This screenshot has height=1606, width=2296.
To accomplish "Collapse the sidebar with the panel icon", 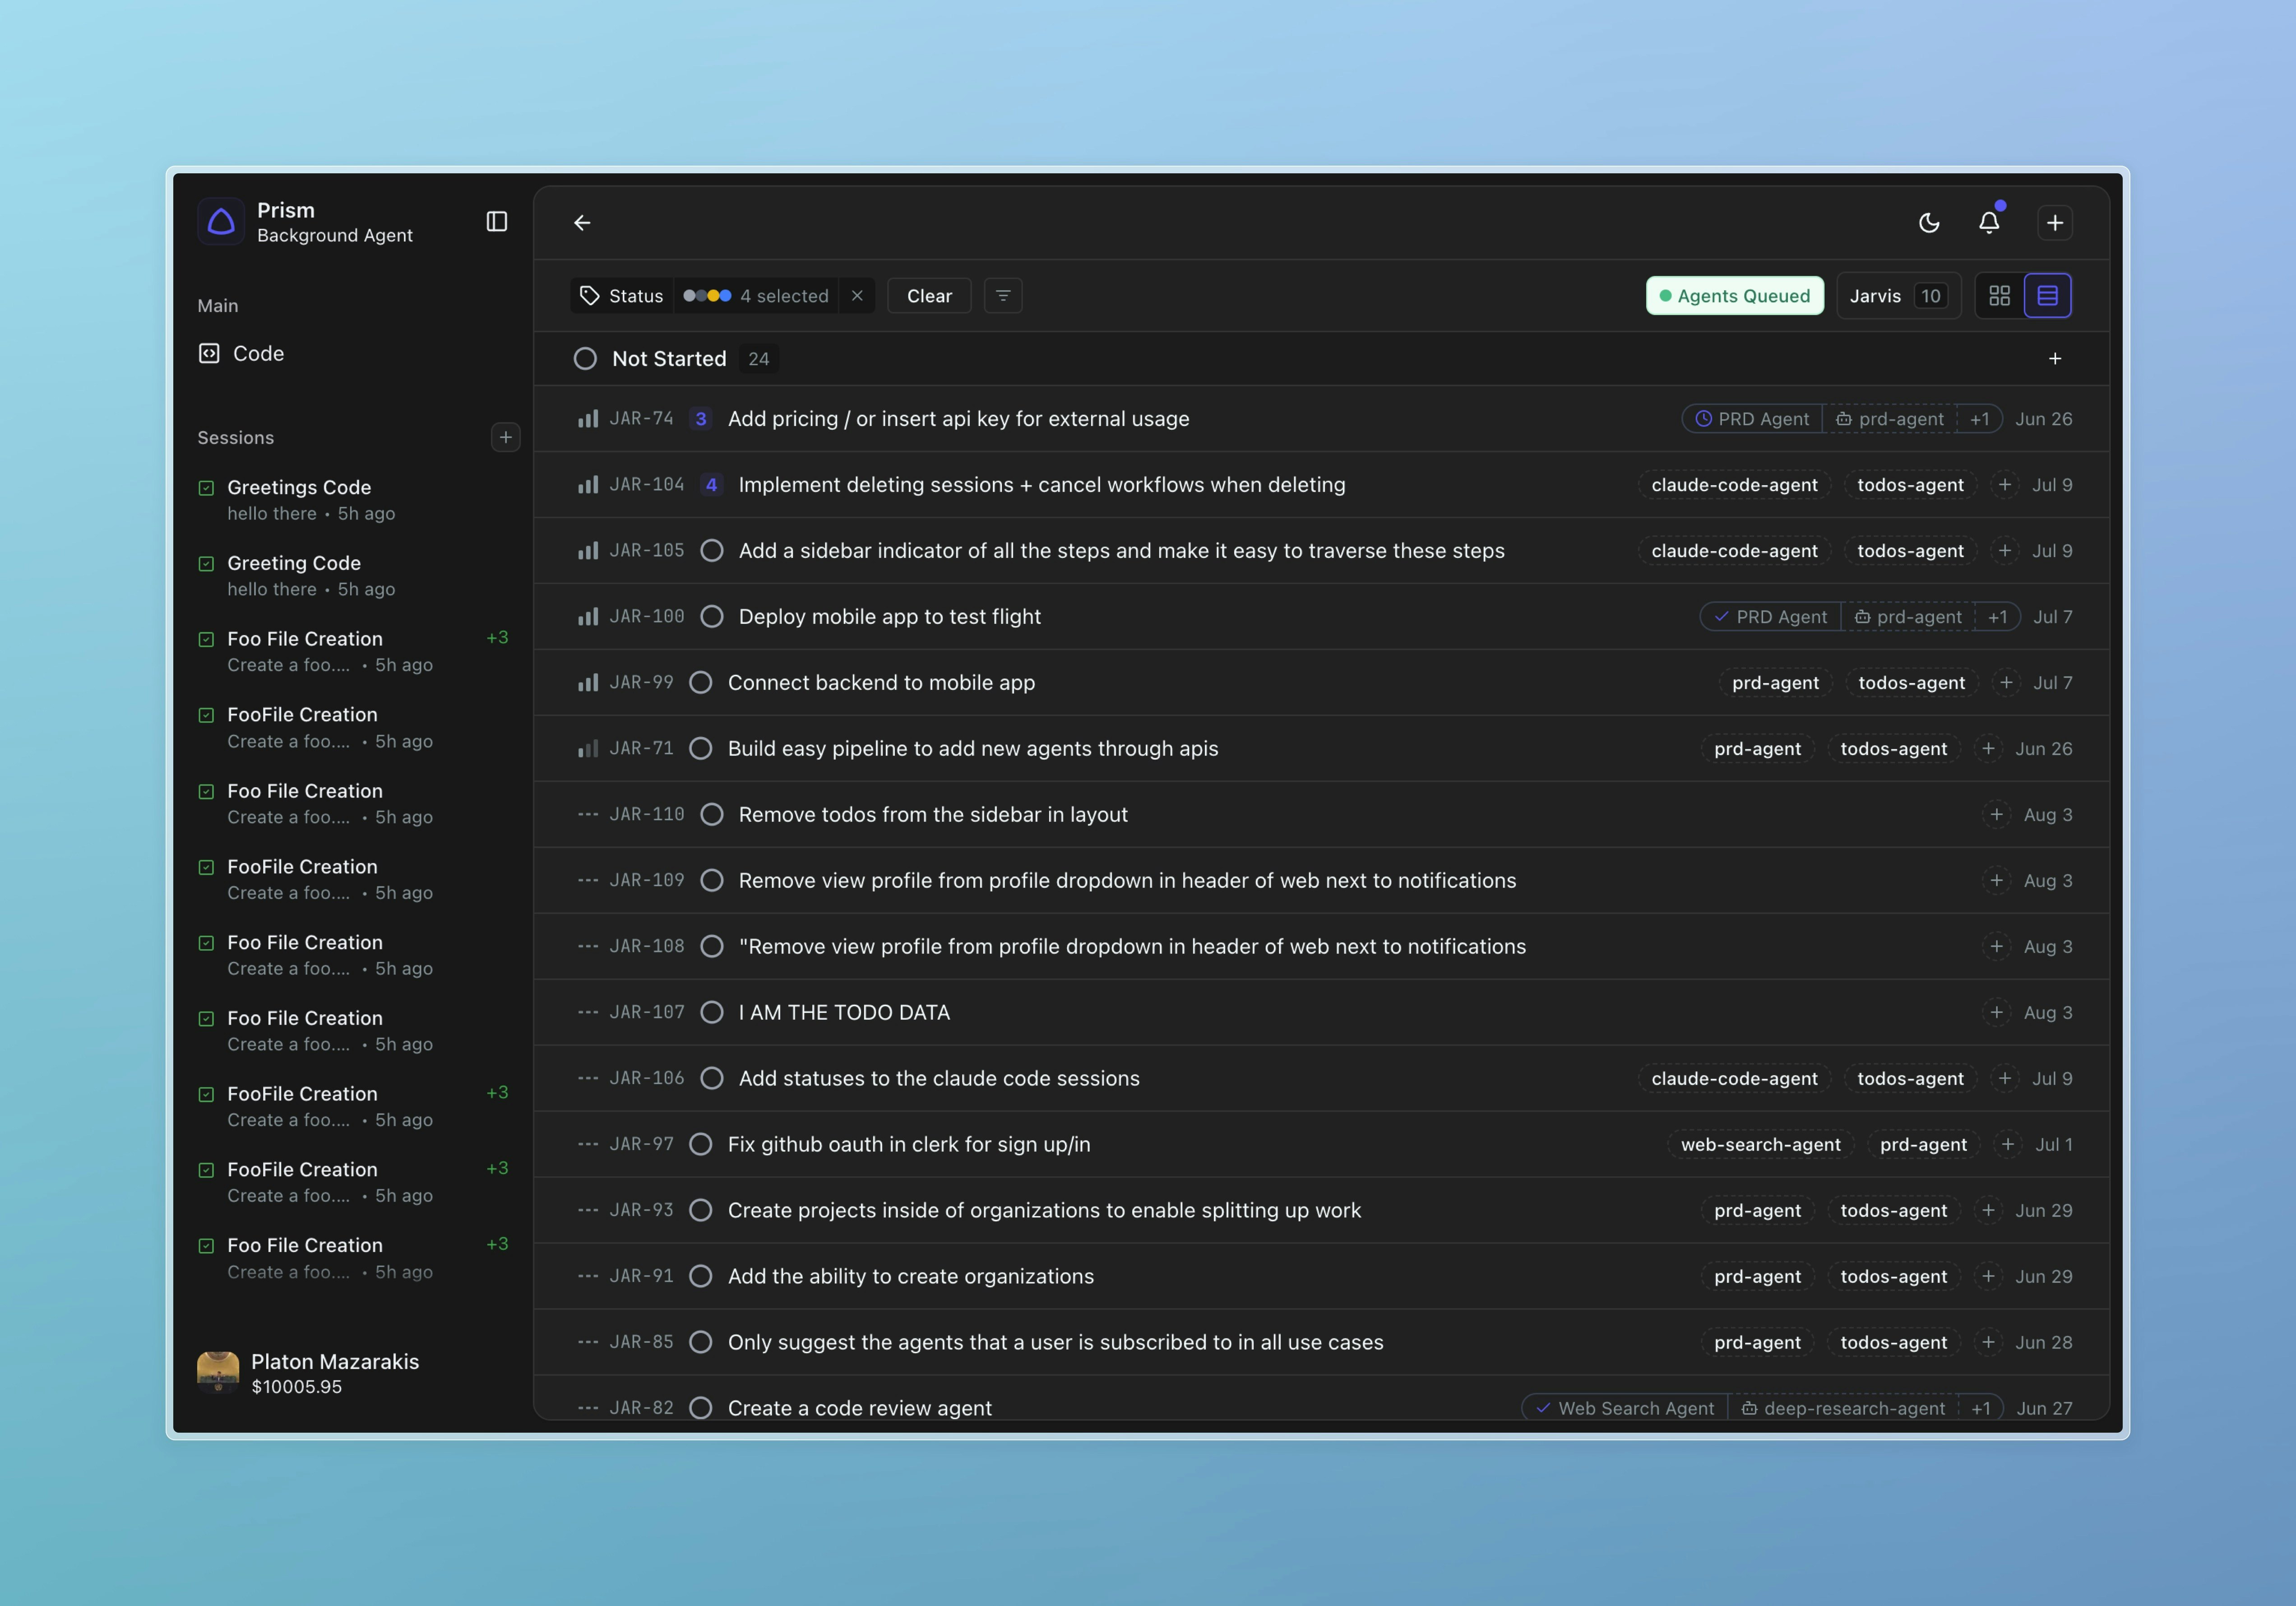I will (497, 221).
